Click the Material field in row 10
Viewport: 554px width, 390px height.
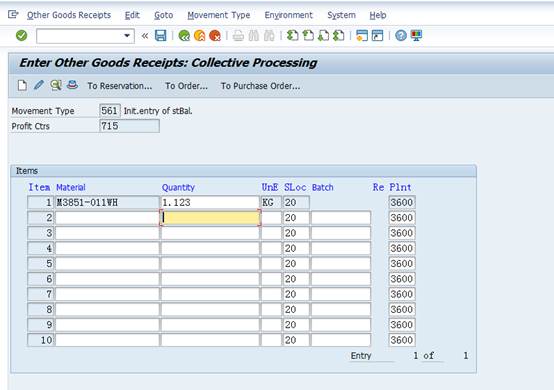[x=107, y=340]
